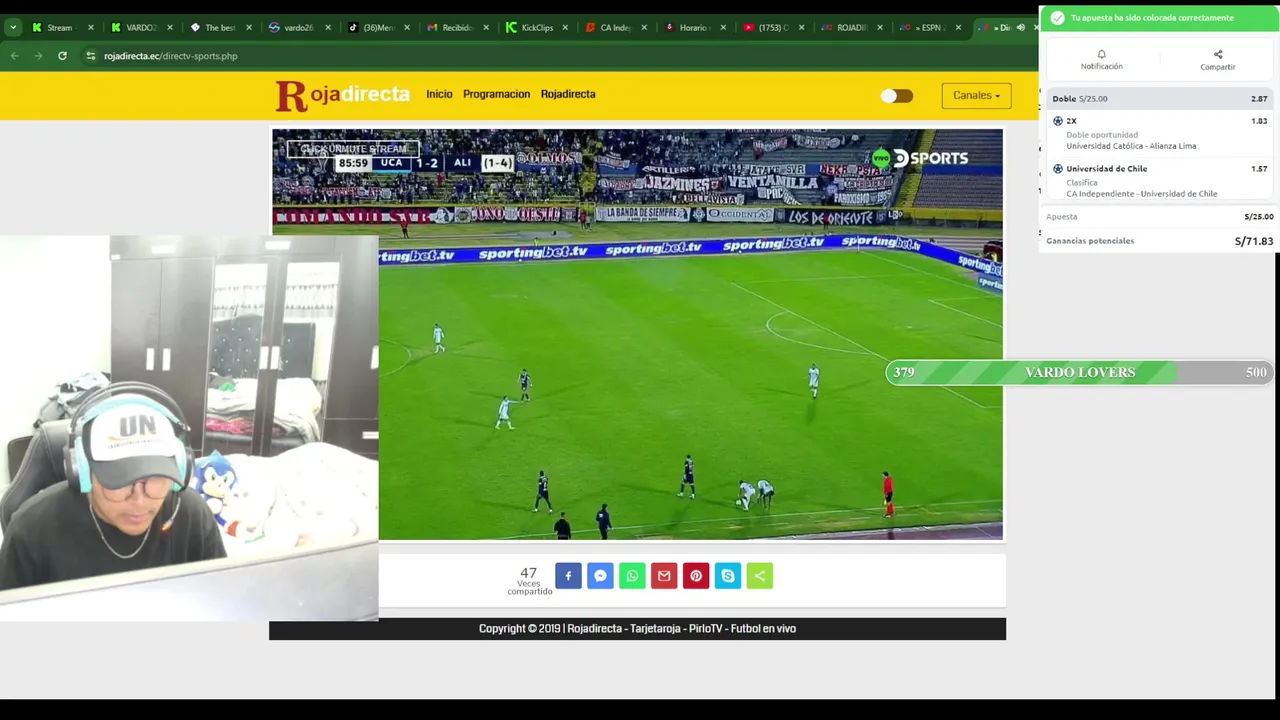Open the Programacion menu item
This screenshot has height=720, width=1280.
coord(496,94)
